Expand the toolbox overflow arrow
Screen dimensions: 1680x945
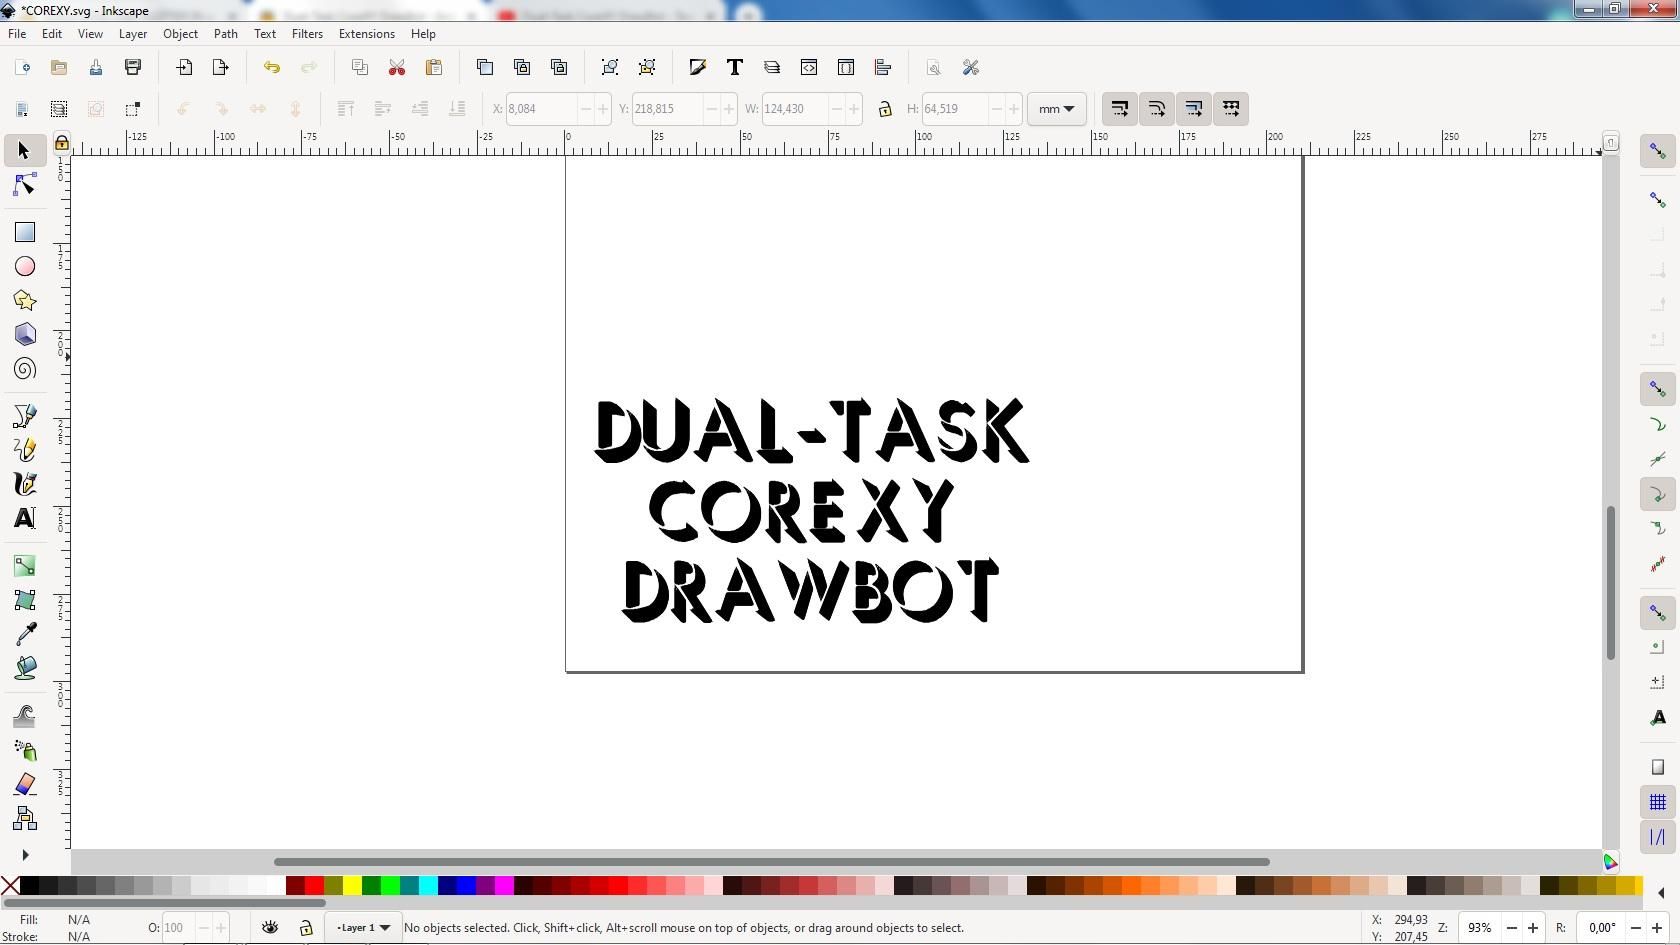(x=24, y=855)
